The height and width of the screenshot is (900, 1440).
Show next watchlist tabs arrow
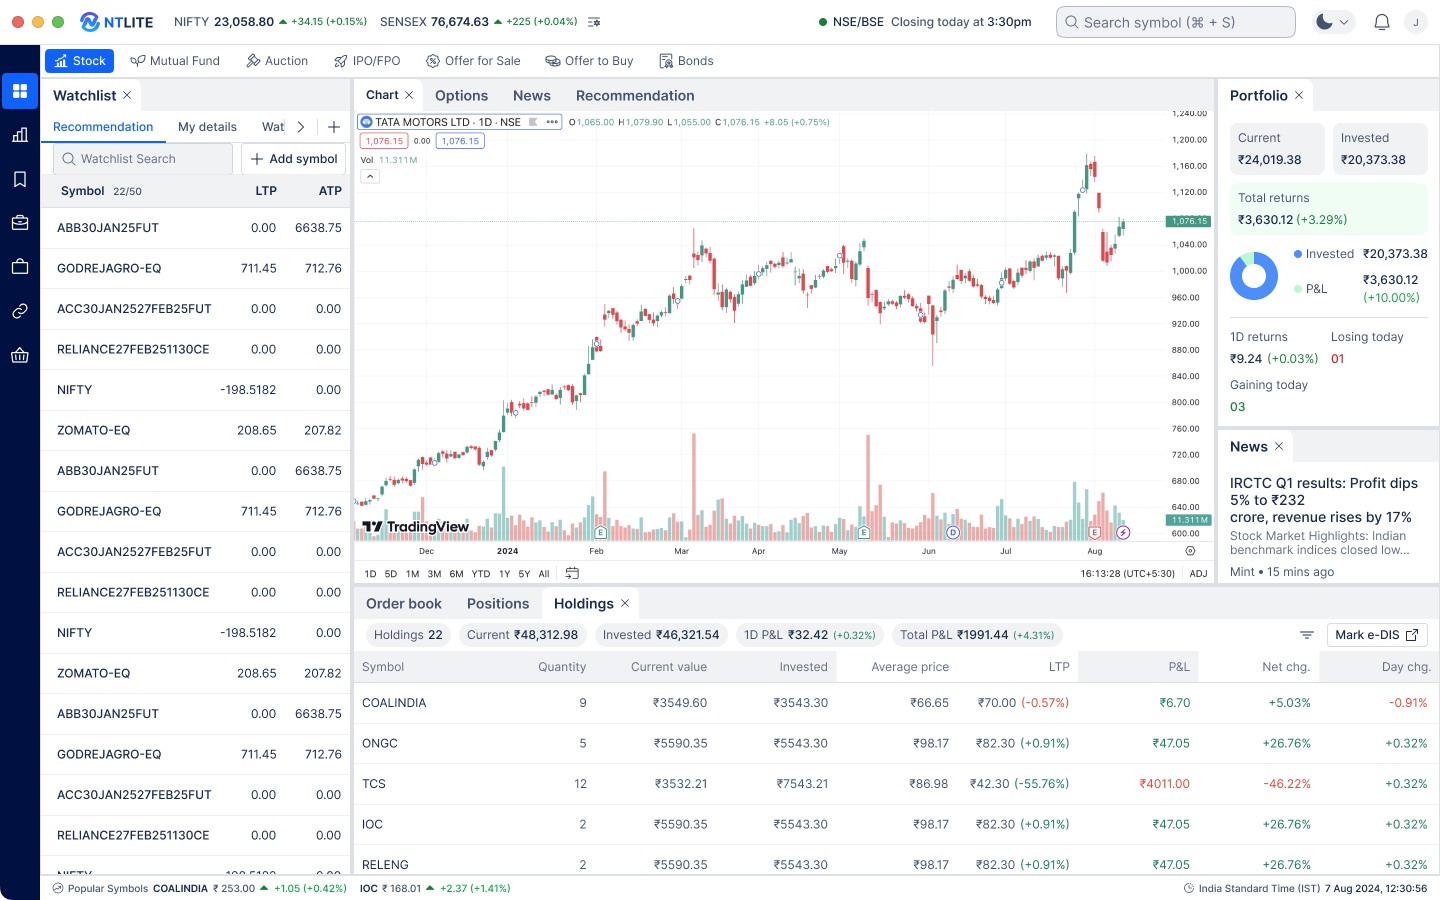click(300, 127)
